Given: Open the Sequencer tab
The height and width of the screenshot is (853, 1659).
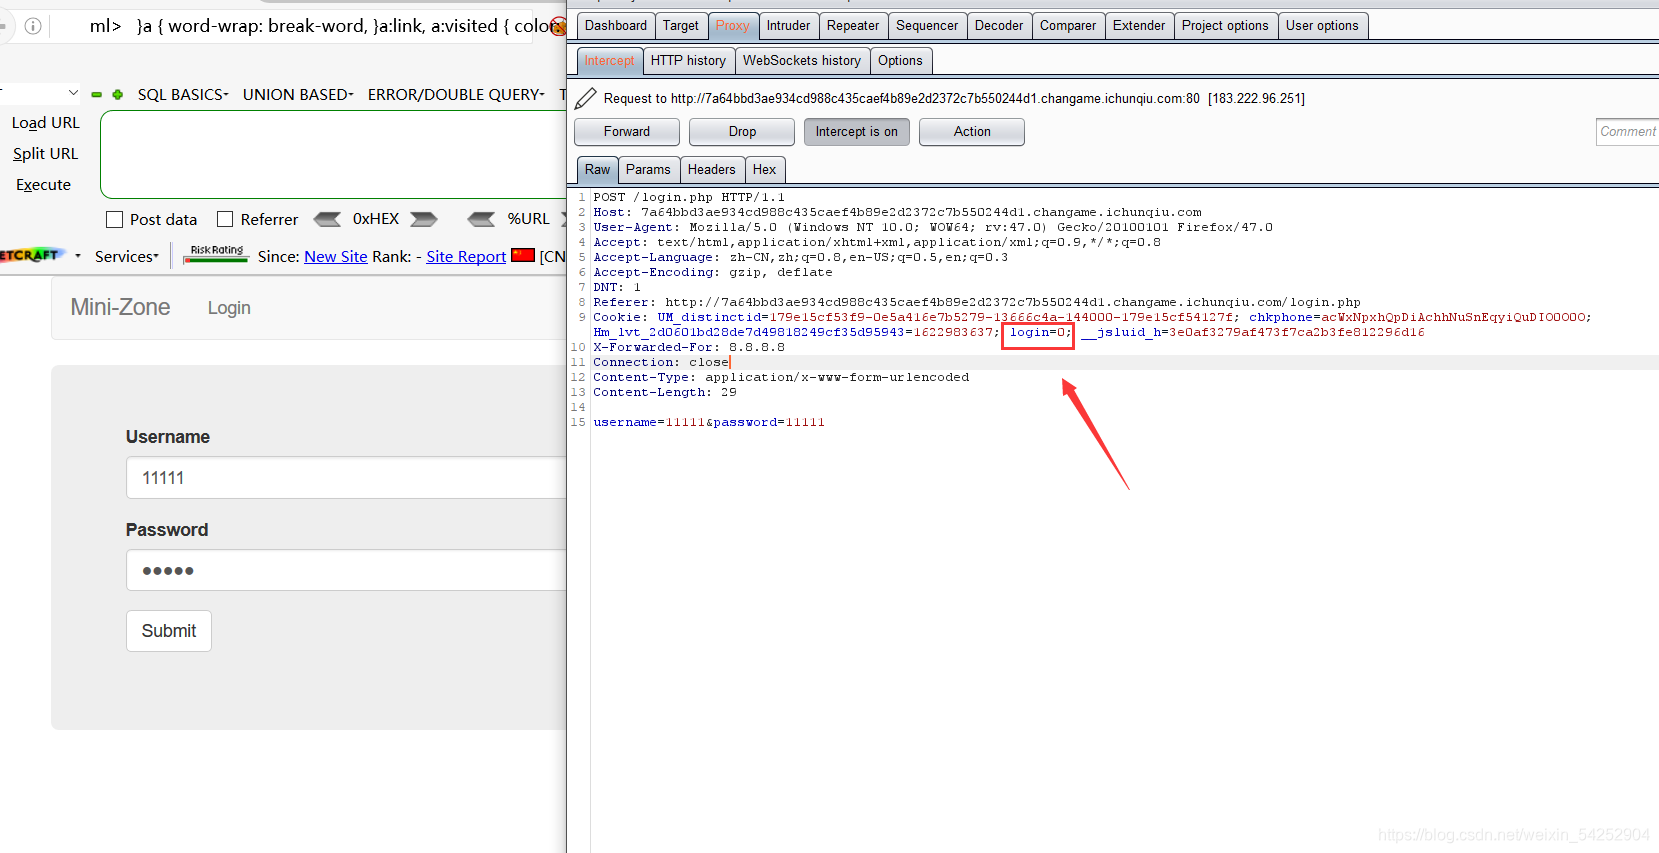Looking at the screenshot, I should 927,26.
